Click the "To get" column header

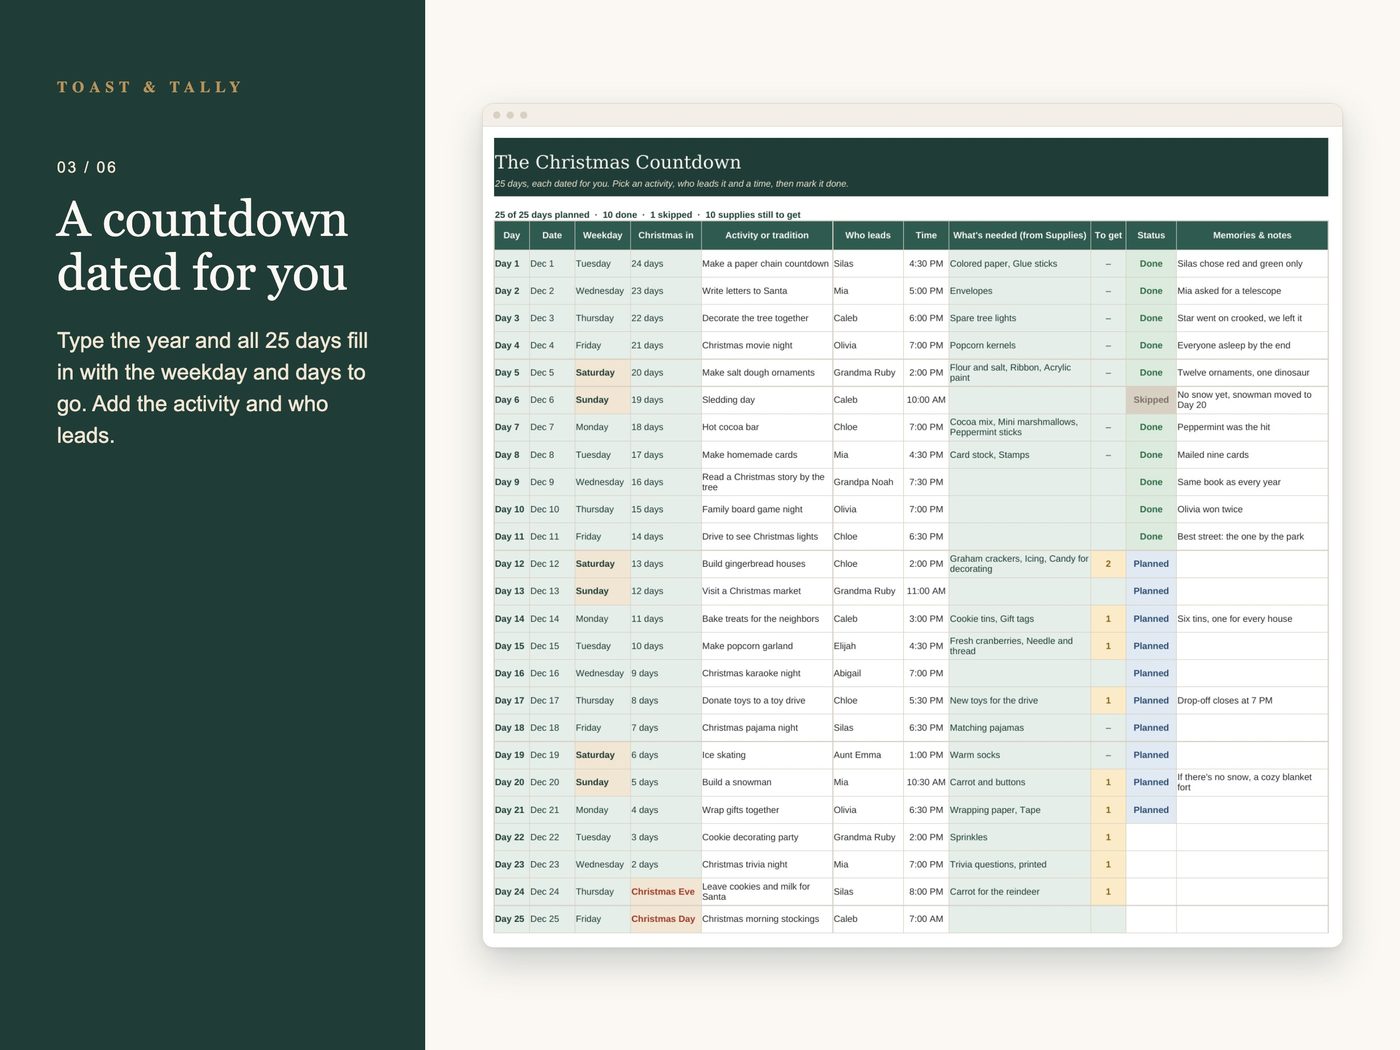[1108, 236]
